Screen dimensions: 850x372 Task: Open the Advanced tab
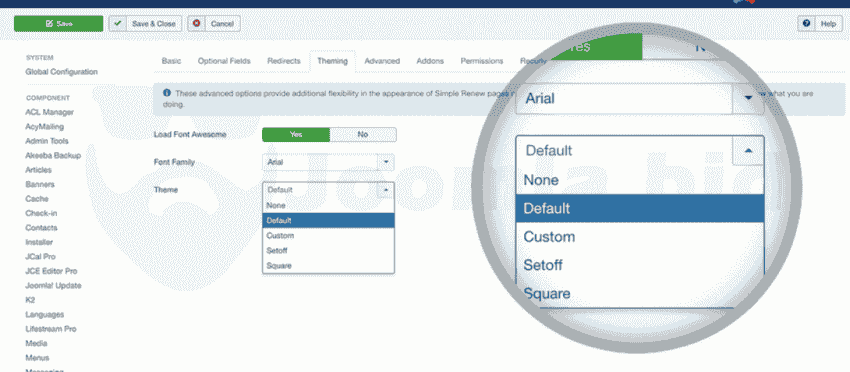pyautogui.click(x=382, y=61)
